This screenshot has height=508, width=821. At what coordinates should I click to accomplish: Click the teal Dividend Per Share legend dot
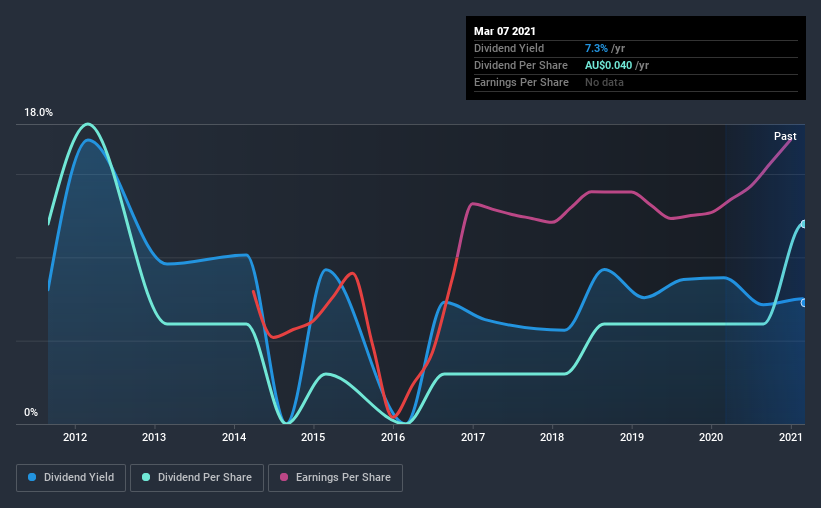(x=146, y=477)
